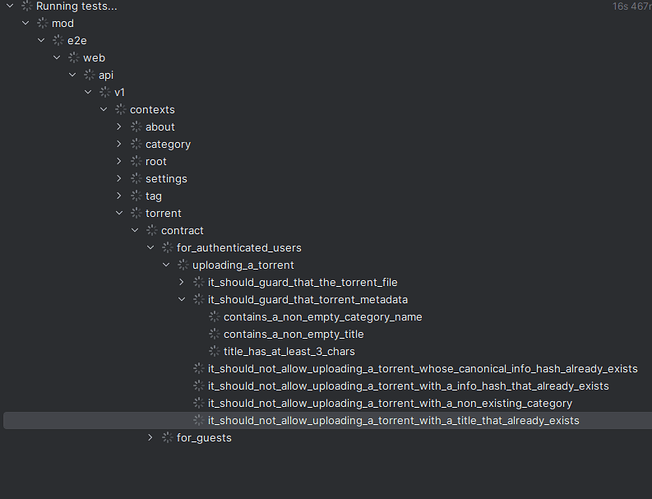Select contains_a_non_empty_title test

[x=294, y=334]
